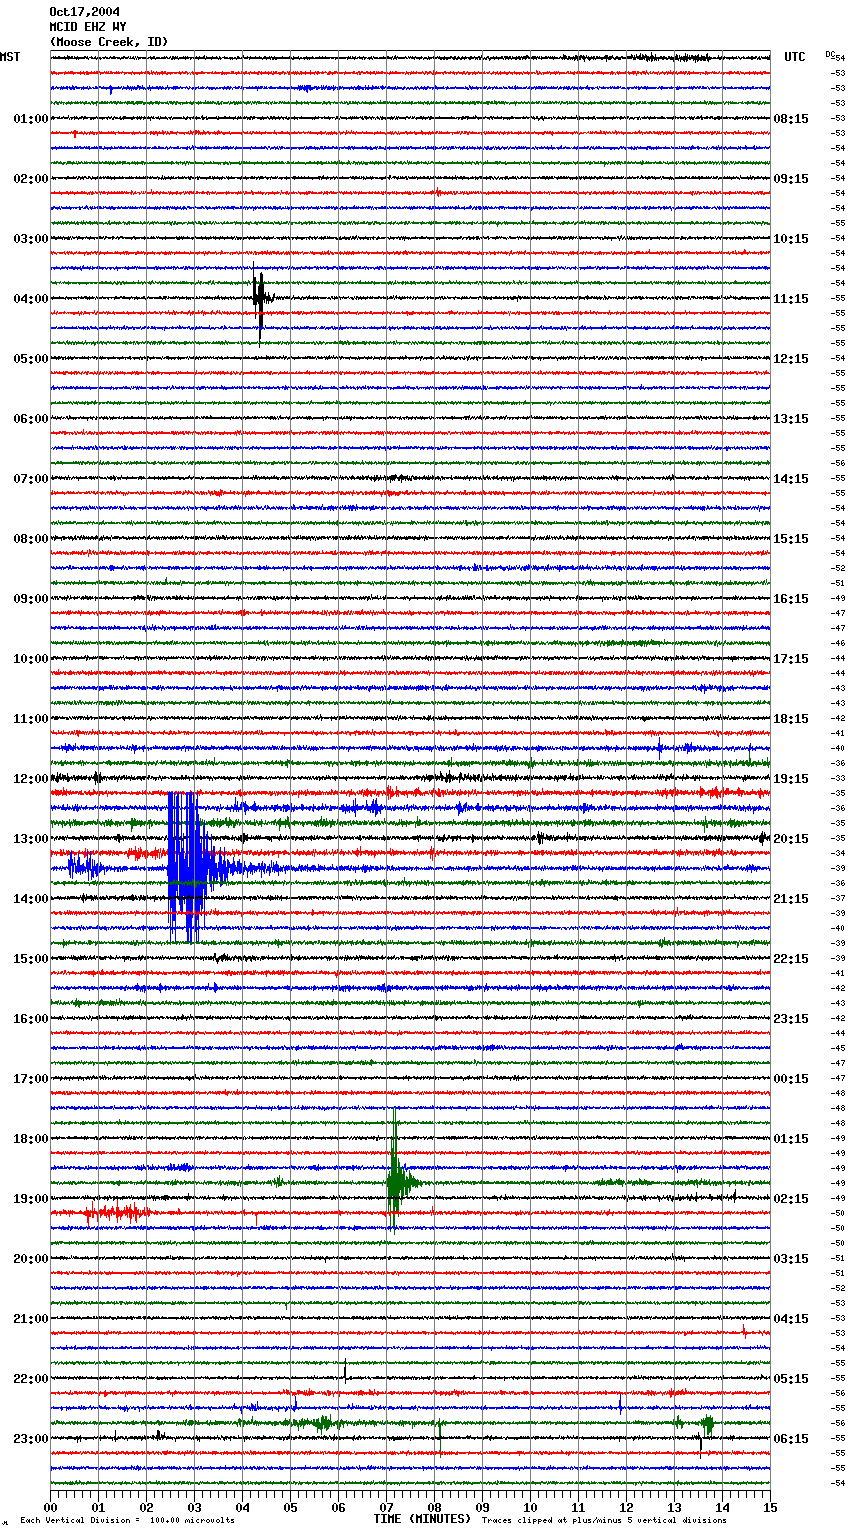Select the 23:15 UTC time label
The image size is (850, 1534).
[791, 1019]
